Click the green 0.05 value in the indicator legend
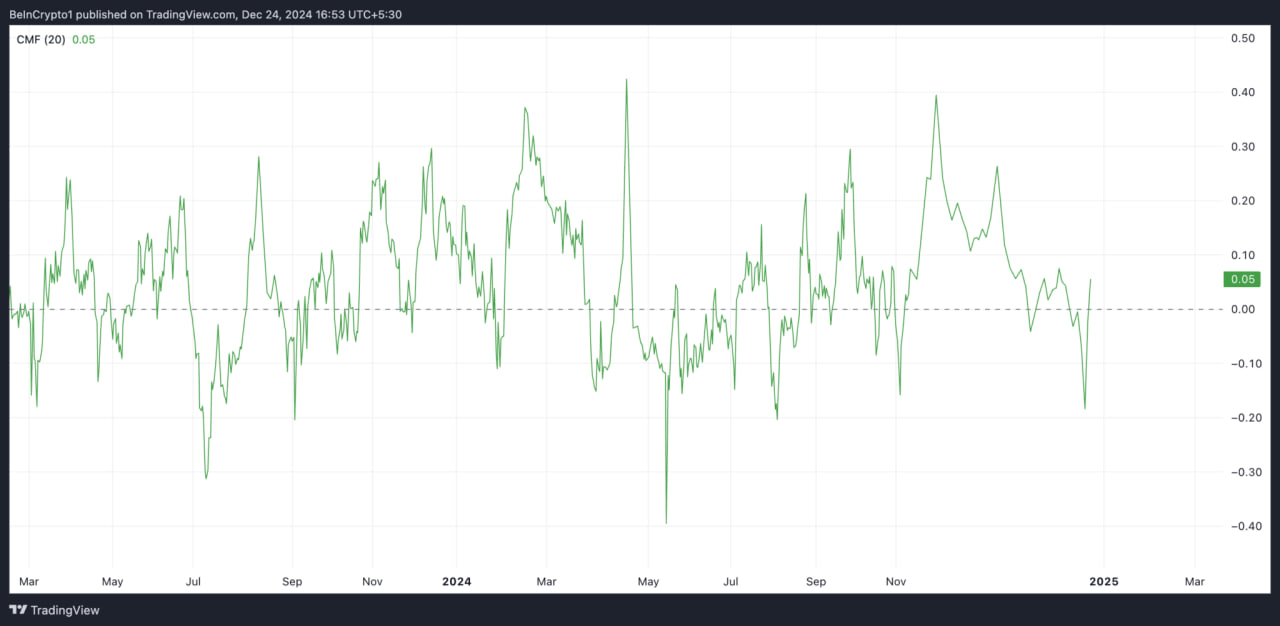 pyautogui.click(x=83, y=39)
